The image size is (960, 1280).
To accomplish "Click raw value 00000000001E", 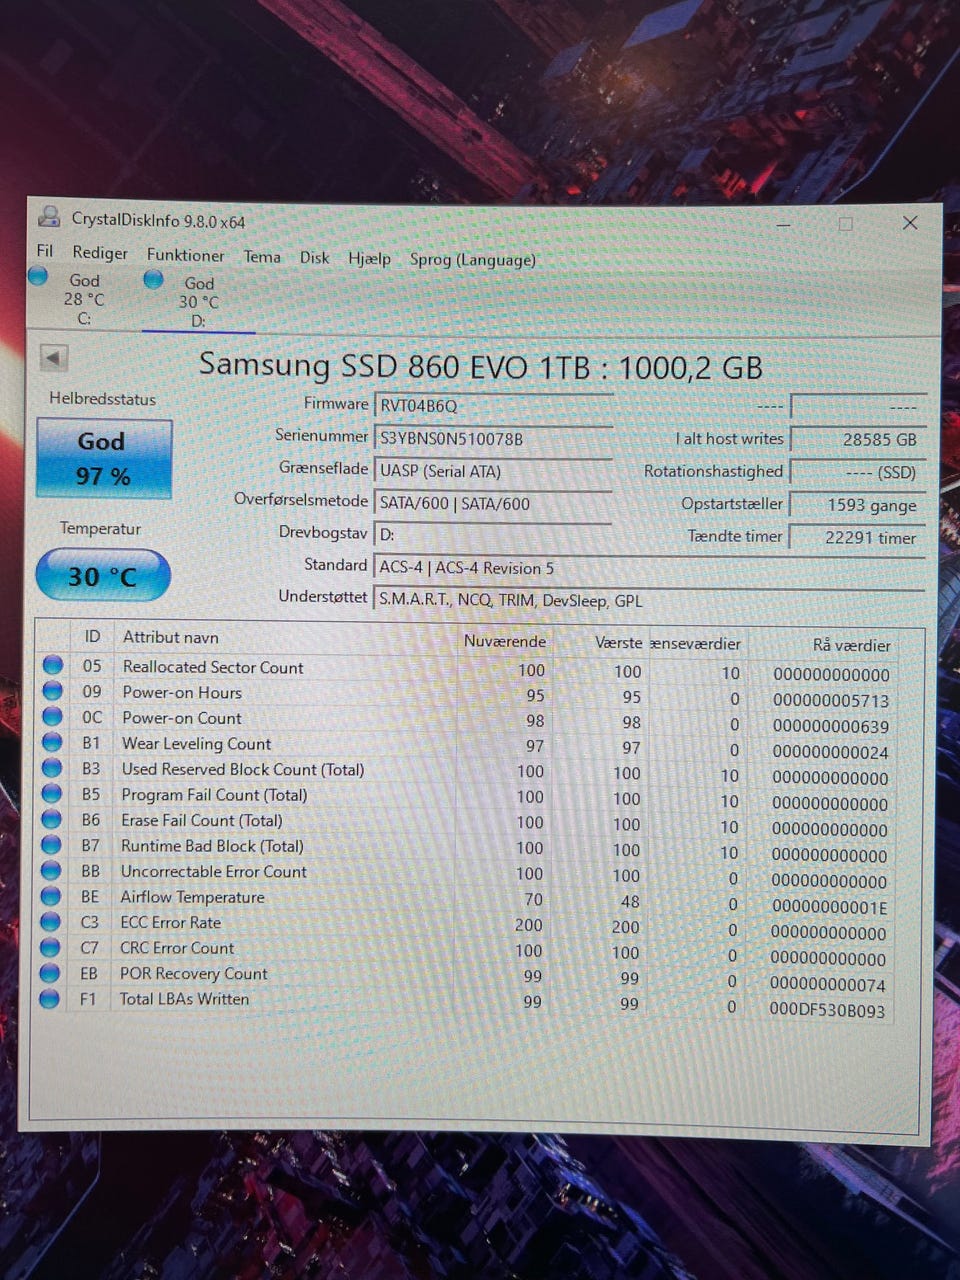I will coord(829,907).
